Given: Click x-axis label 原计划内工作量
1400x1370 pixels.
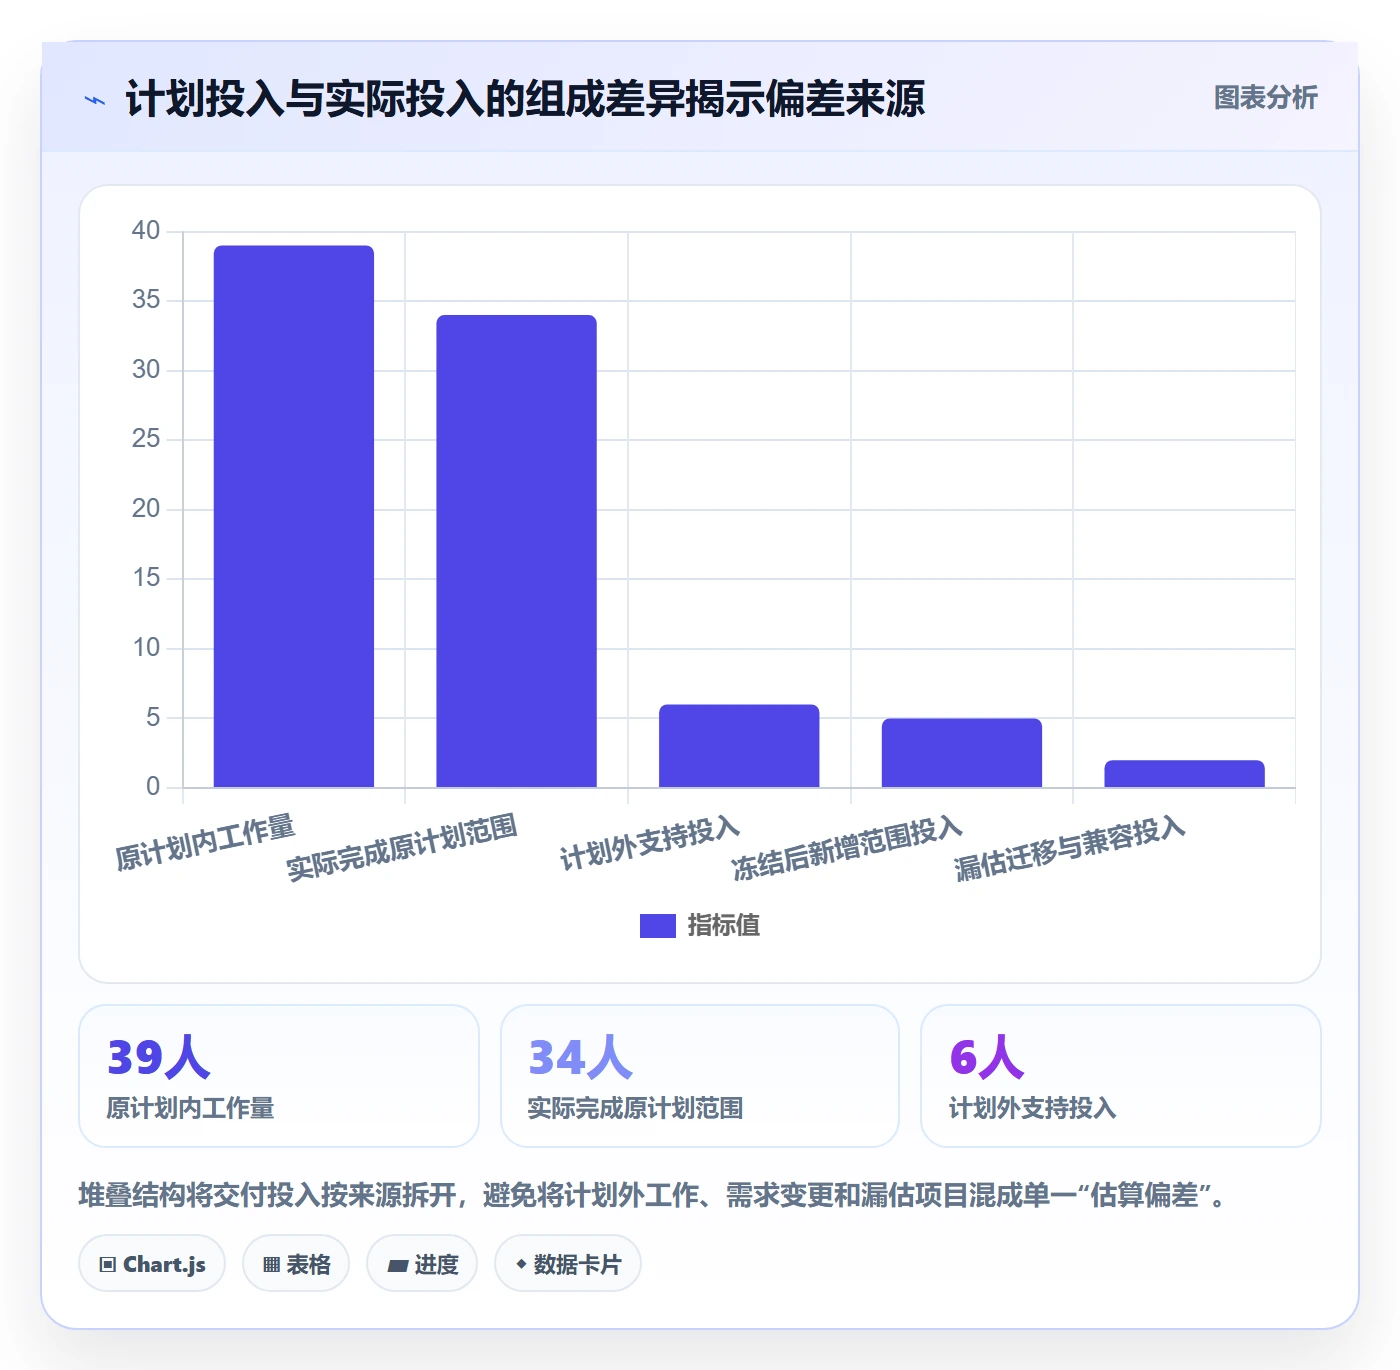Looking at the screenshot, I should [x=205, y=842].
